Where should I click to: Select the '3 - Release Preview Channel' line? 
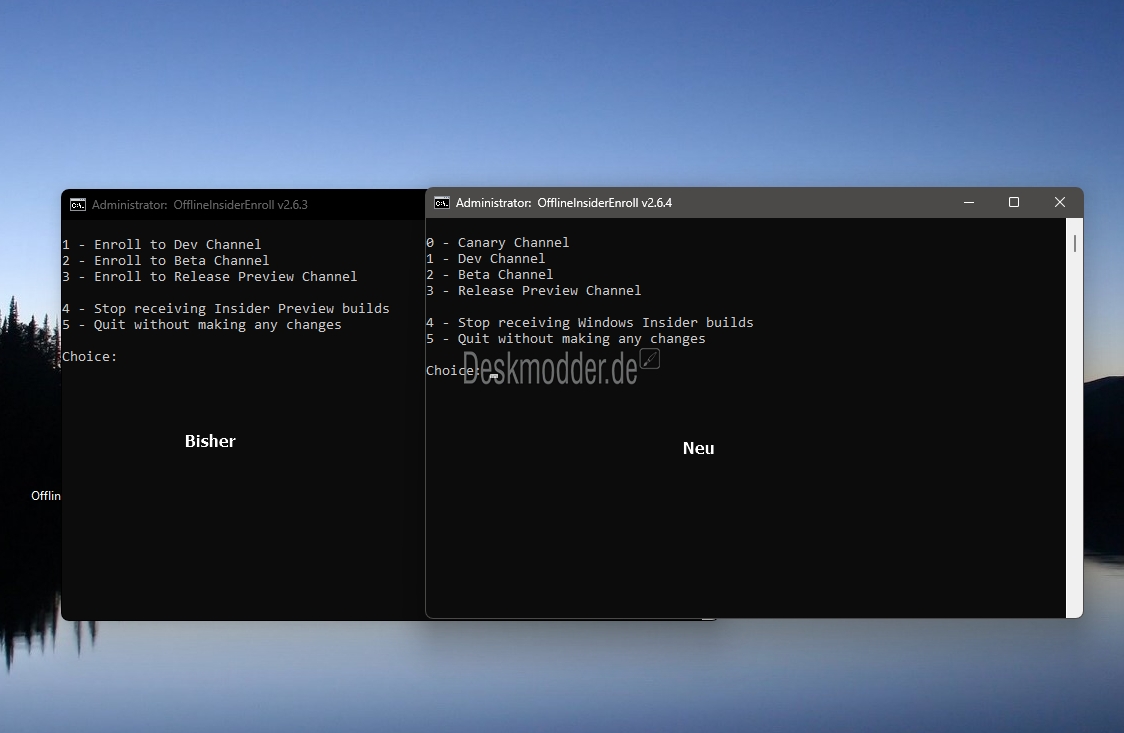coord(533,290)
